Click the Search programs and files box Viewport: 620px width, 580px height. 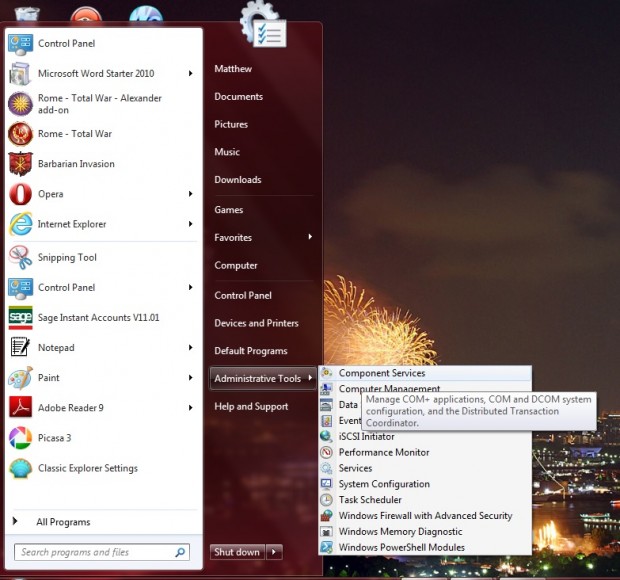tap(102, 552)
